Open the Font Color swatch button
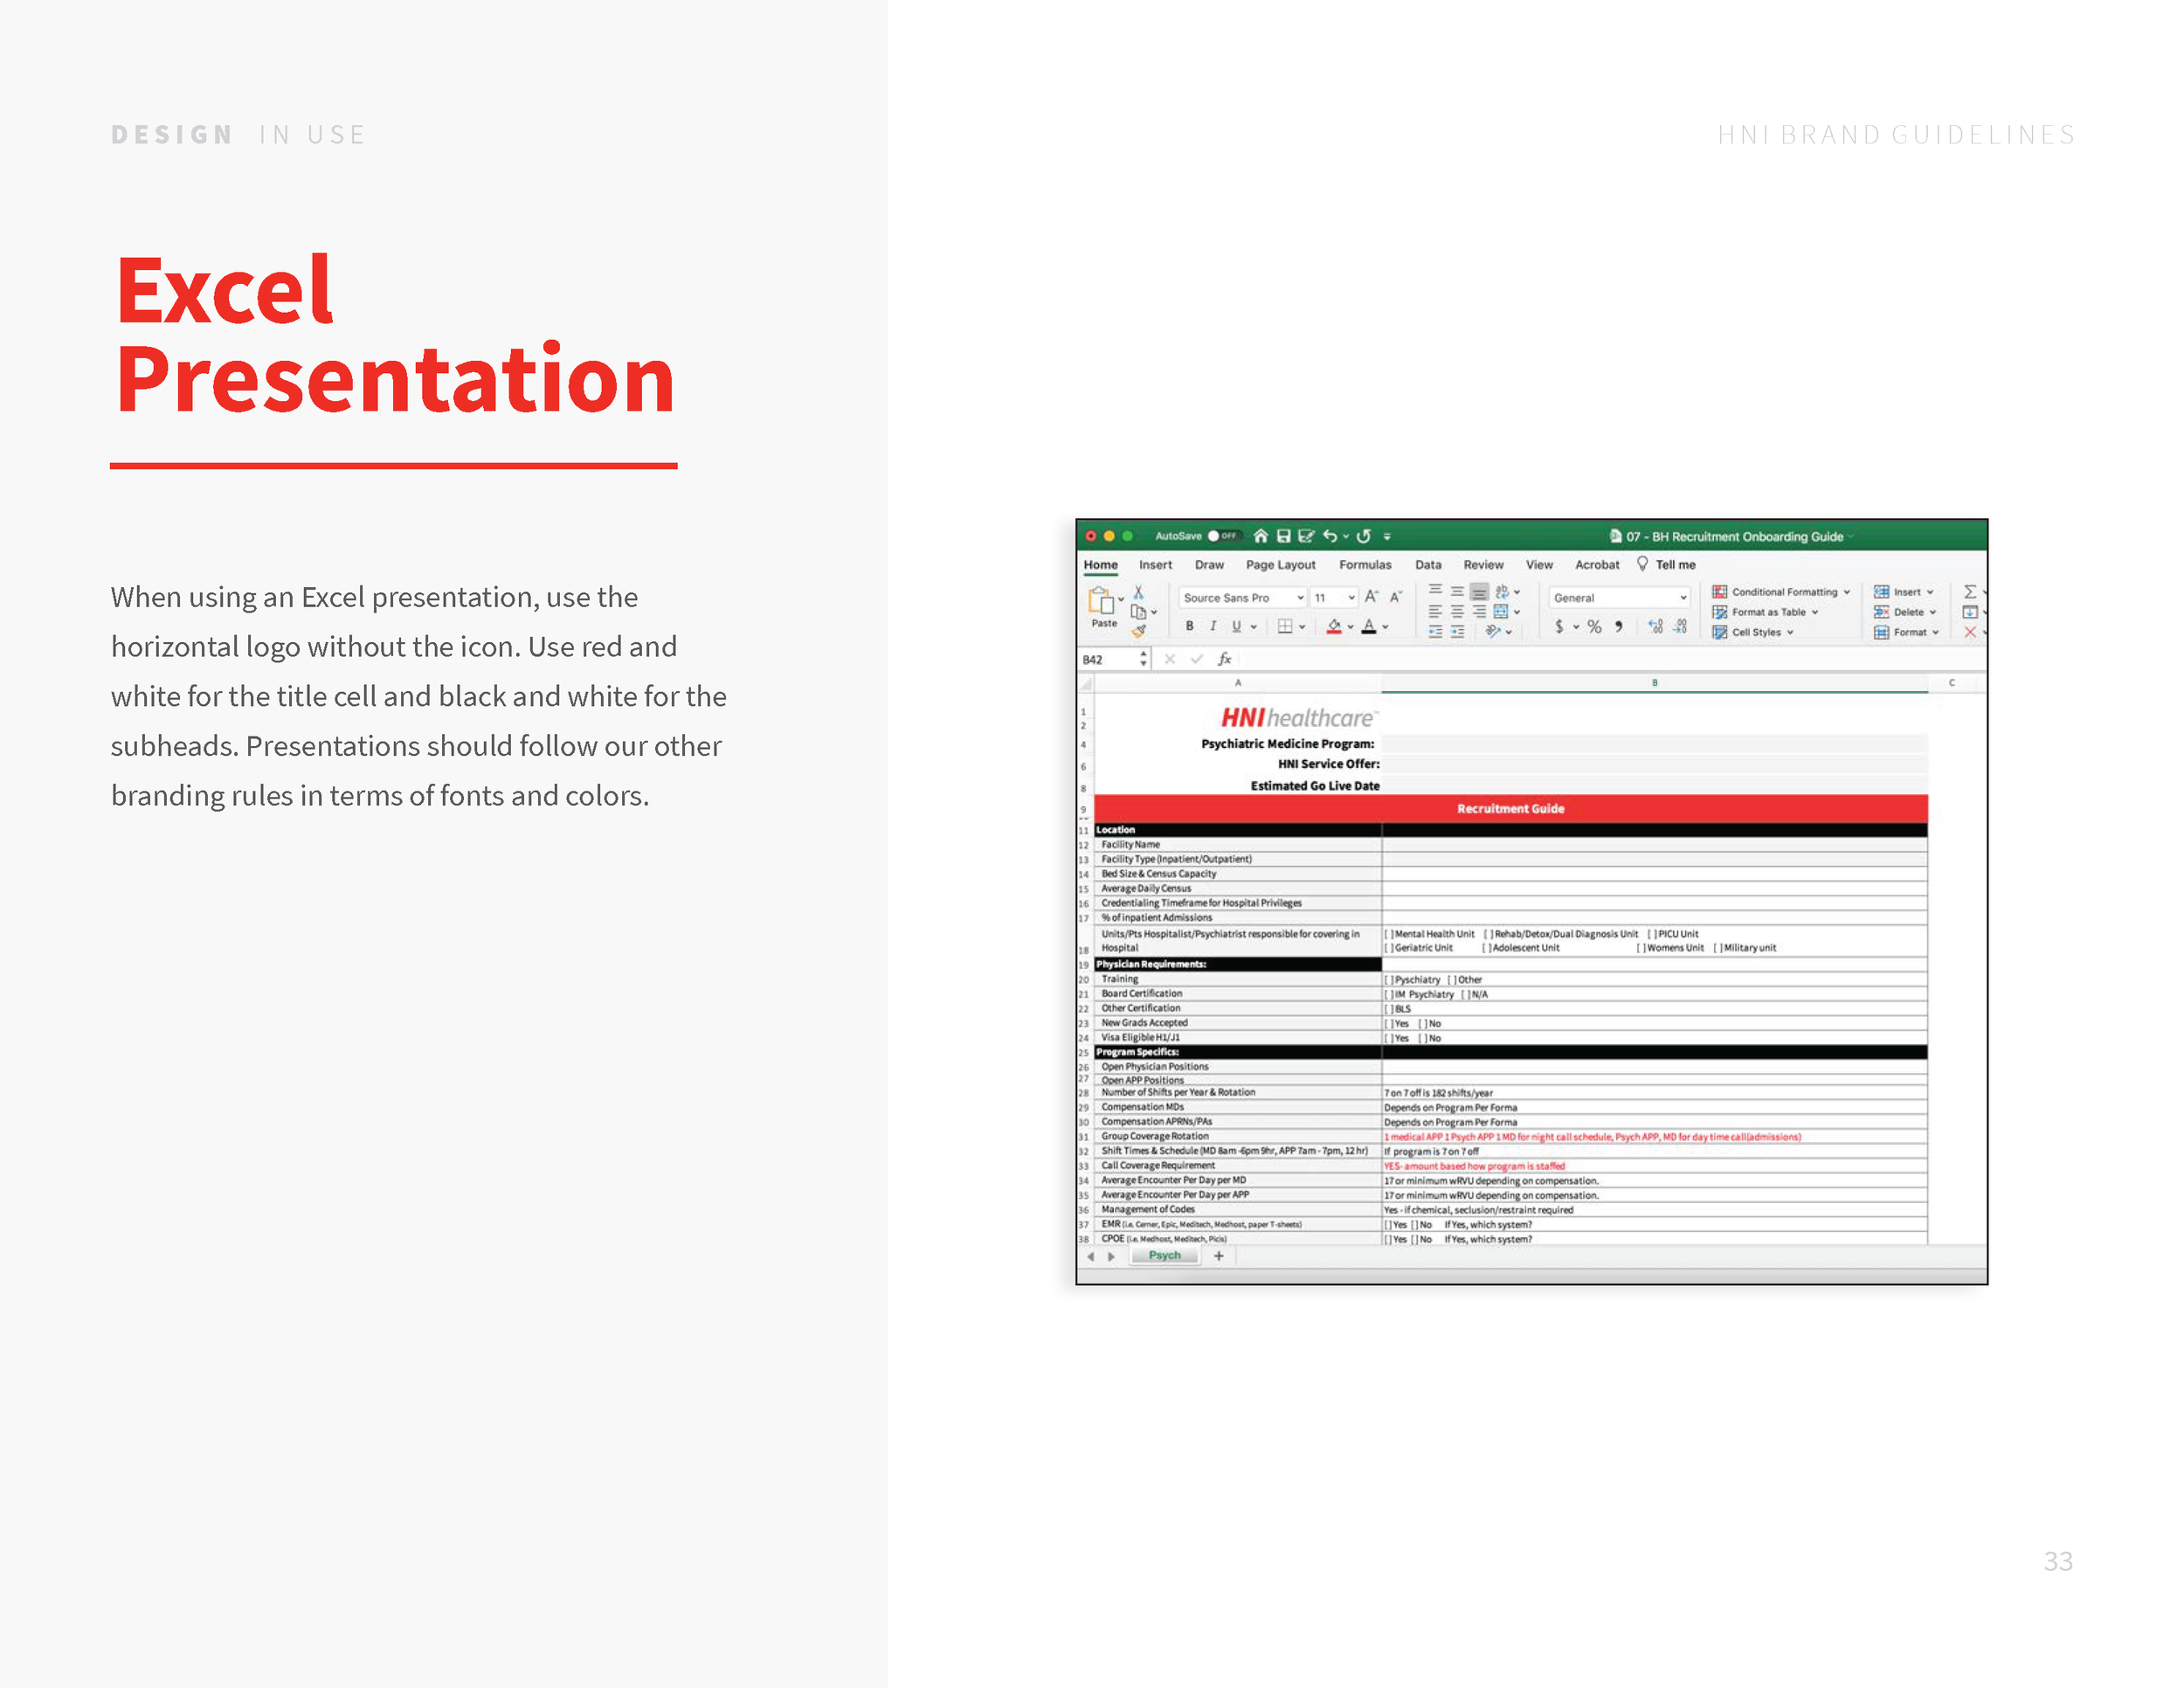Image resolution: width=2184 pixels, height=1688 pixels. (x=1369, y=626)
